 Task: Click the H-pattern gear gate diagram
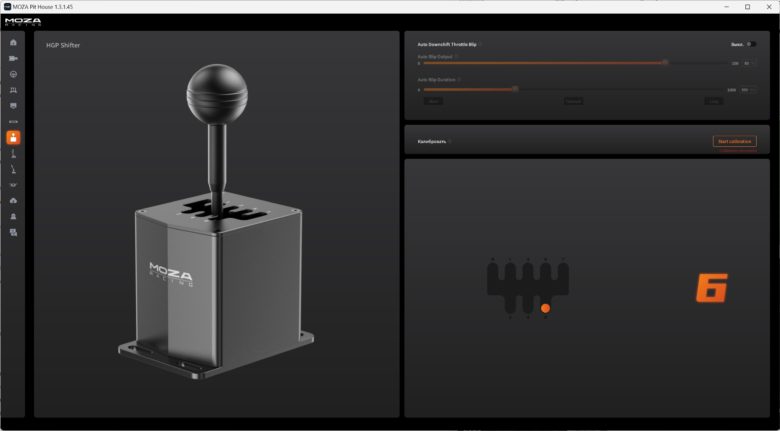[528, 288]
